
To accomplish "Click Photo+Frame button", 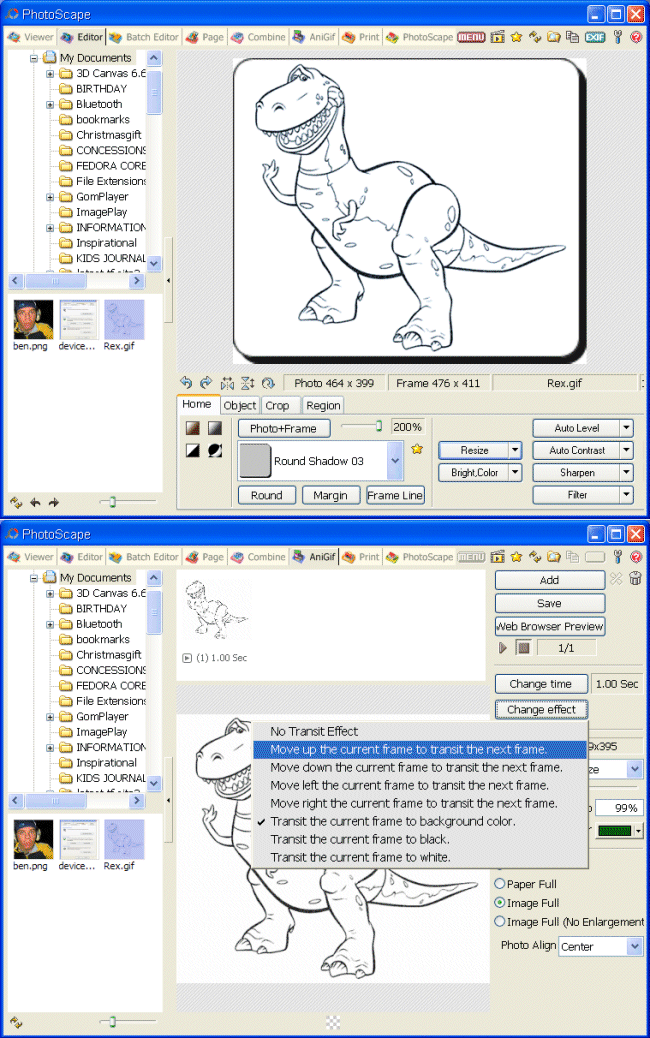I will (283, 428).
